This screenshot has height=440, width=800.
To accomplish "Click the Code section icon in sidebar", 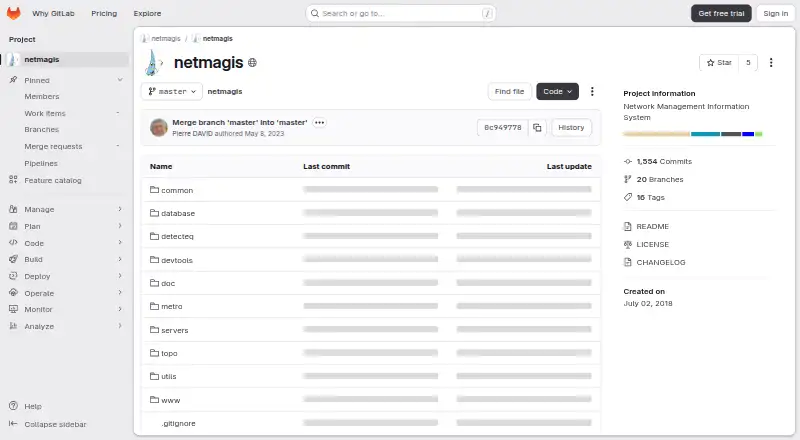I will 13,242.
